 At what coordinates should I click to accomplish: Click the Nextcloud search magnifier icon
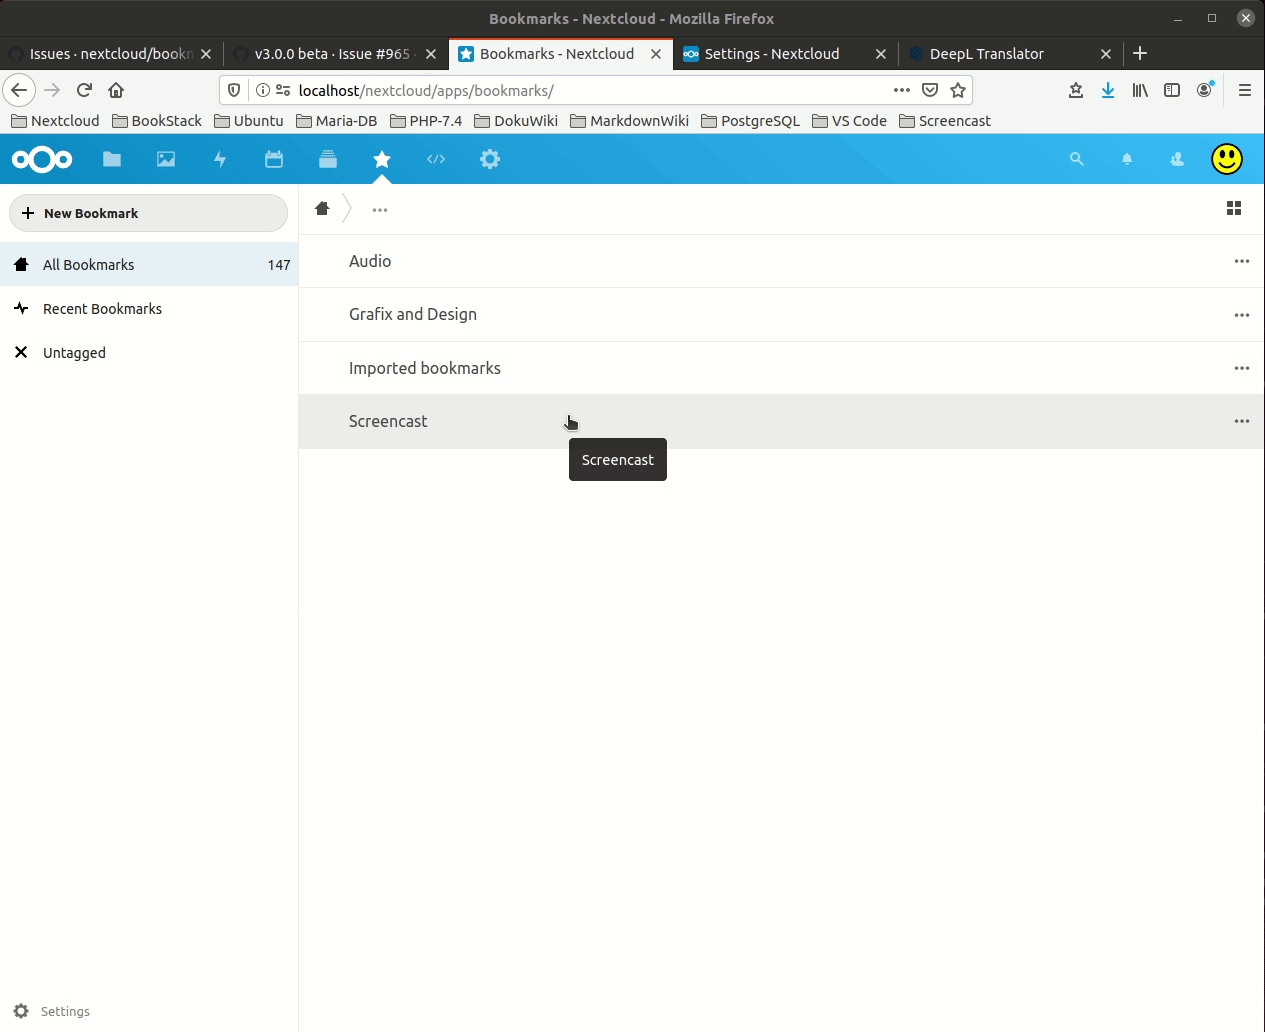1077,159
